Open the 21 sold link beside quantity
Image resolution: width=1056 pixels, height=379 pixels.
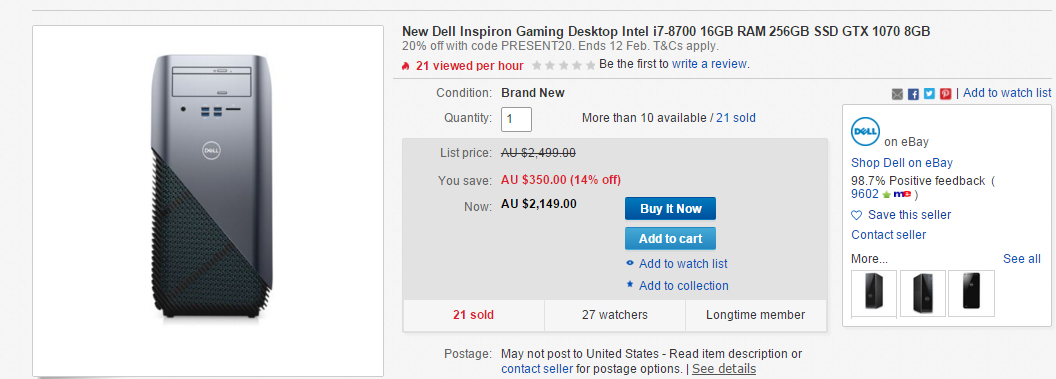735,118
